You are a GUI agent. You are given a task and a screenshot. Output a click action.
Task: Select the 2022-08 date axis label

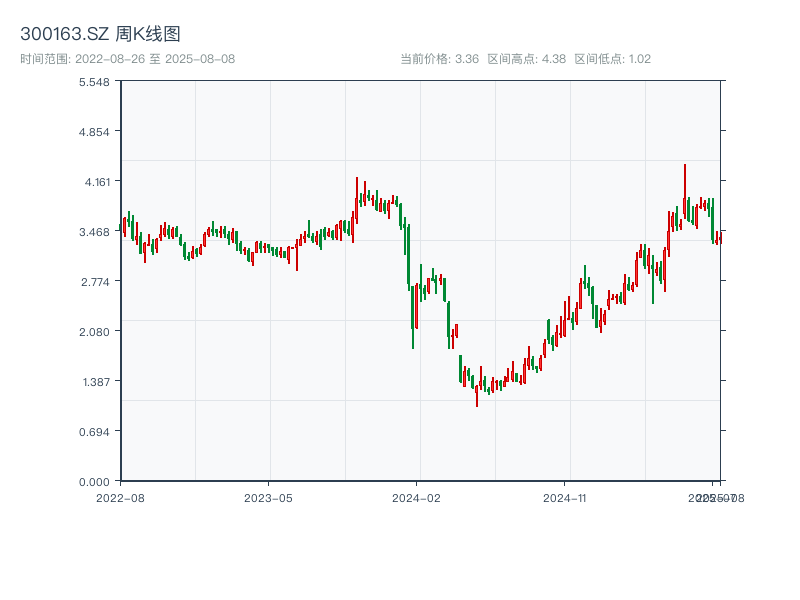click(x=120, y=497)
